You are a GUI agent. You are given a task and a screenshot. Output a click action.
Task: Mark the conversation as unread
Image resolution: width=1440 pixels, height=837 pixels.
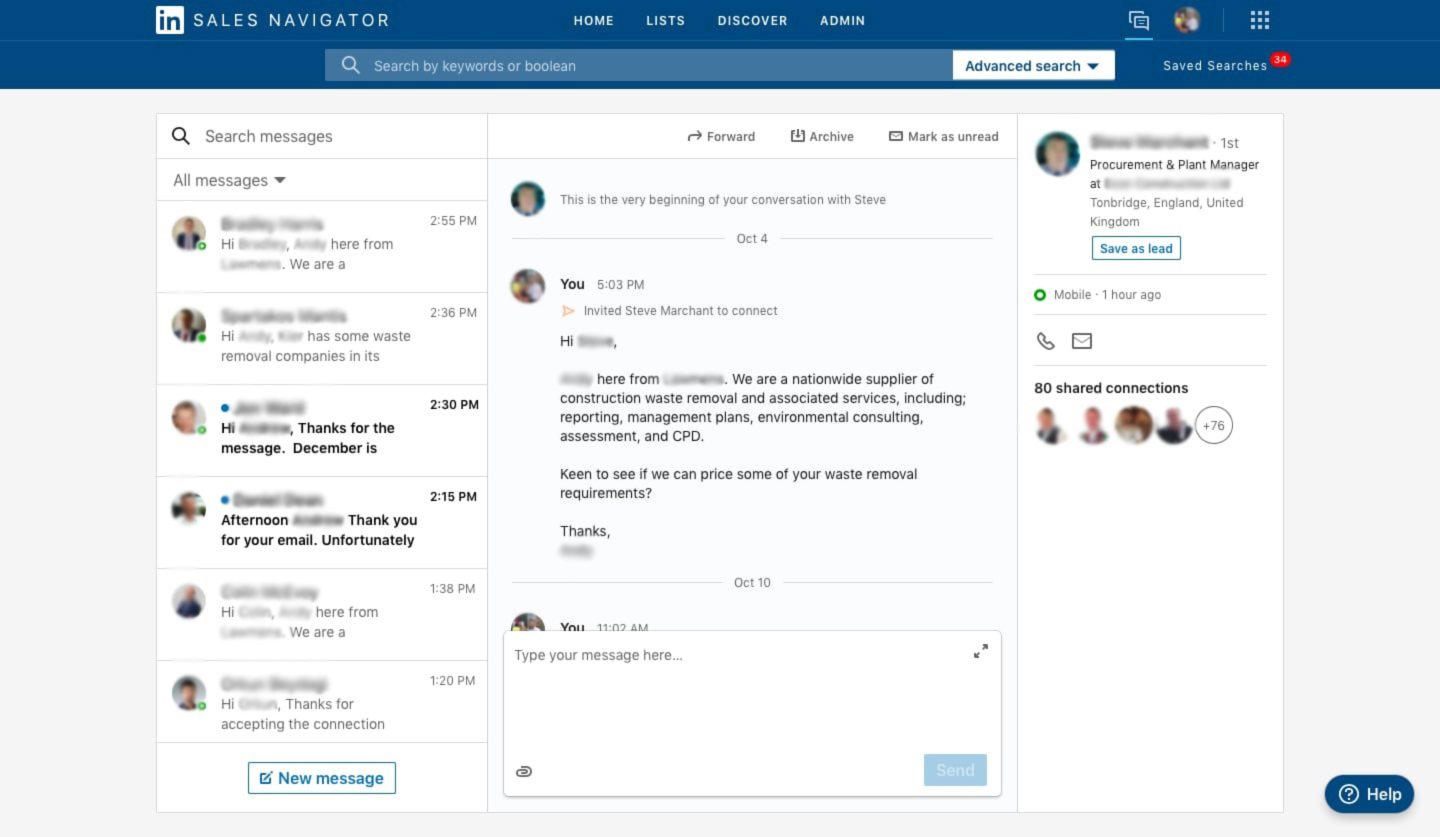coord(943,136)
